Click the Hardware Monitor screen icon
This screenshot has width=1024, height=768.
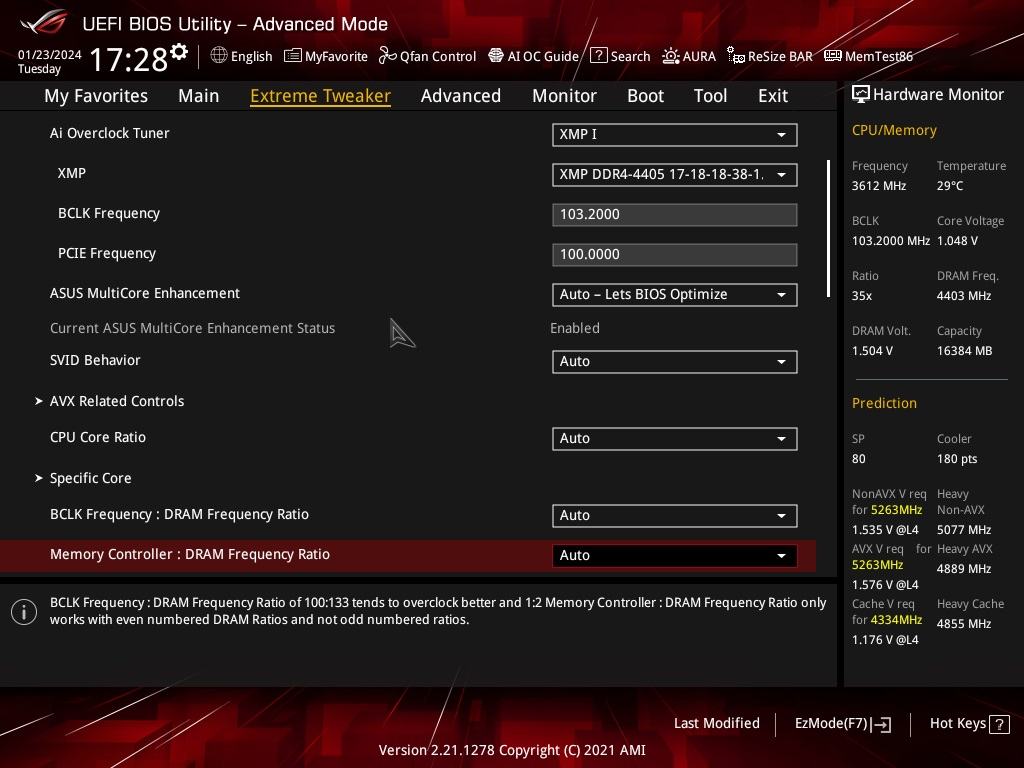(861, 95)
